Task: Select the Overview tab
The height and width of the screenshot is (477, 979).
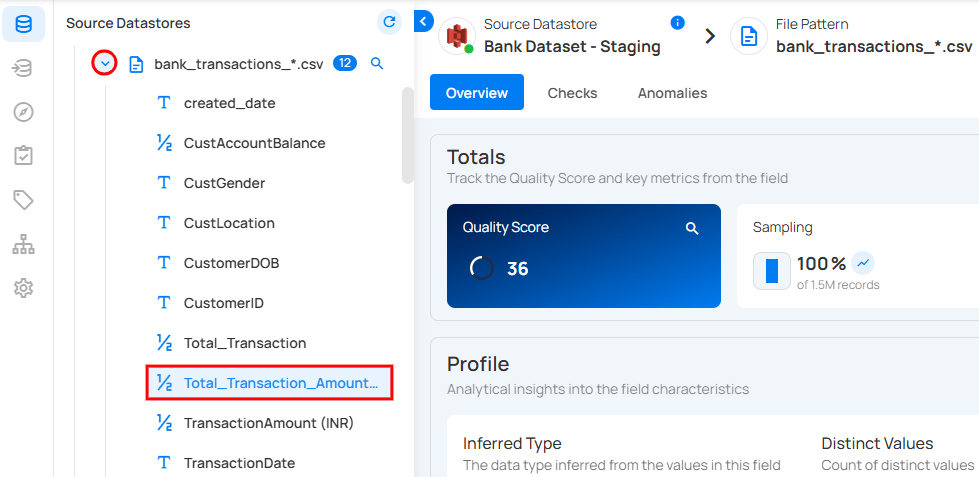Action: tap(477, 93)
